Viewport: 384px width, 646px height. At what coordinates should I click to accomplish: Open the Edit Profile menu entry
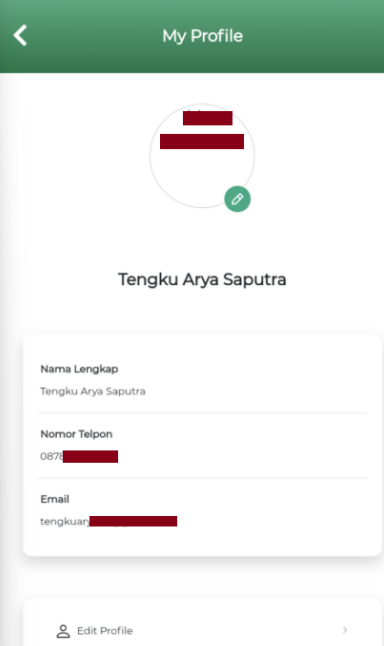(202, 631)
